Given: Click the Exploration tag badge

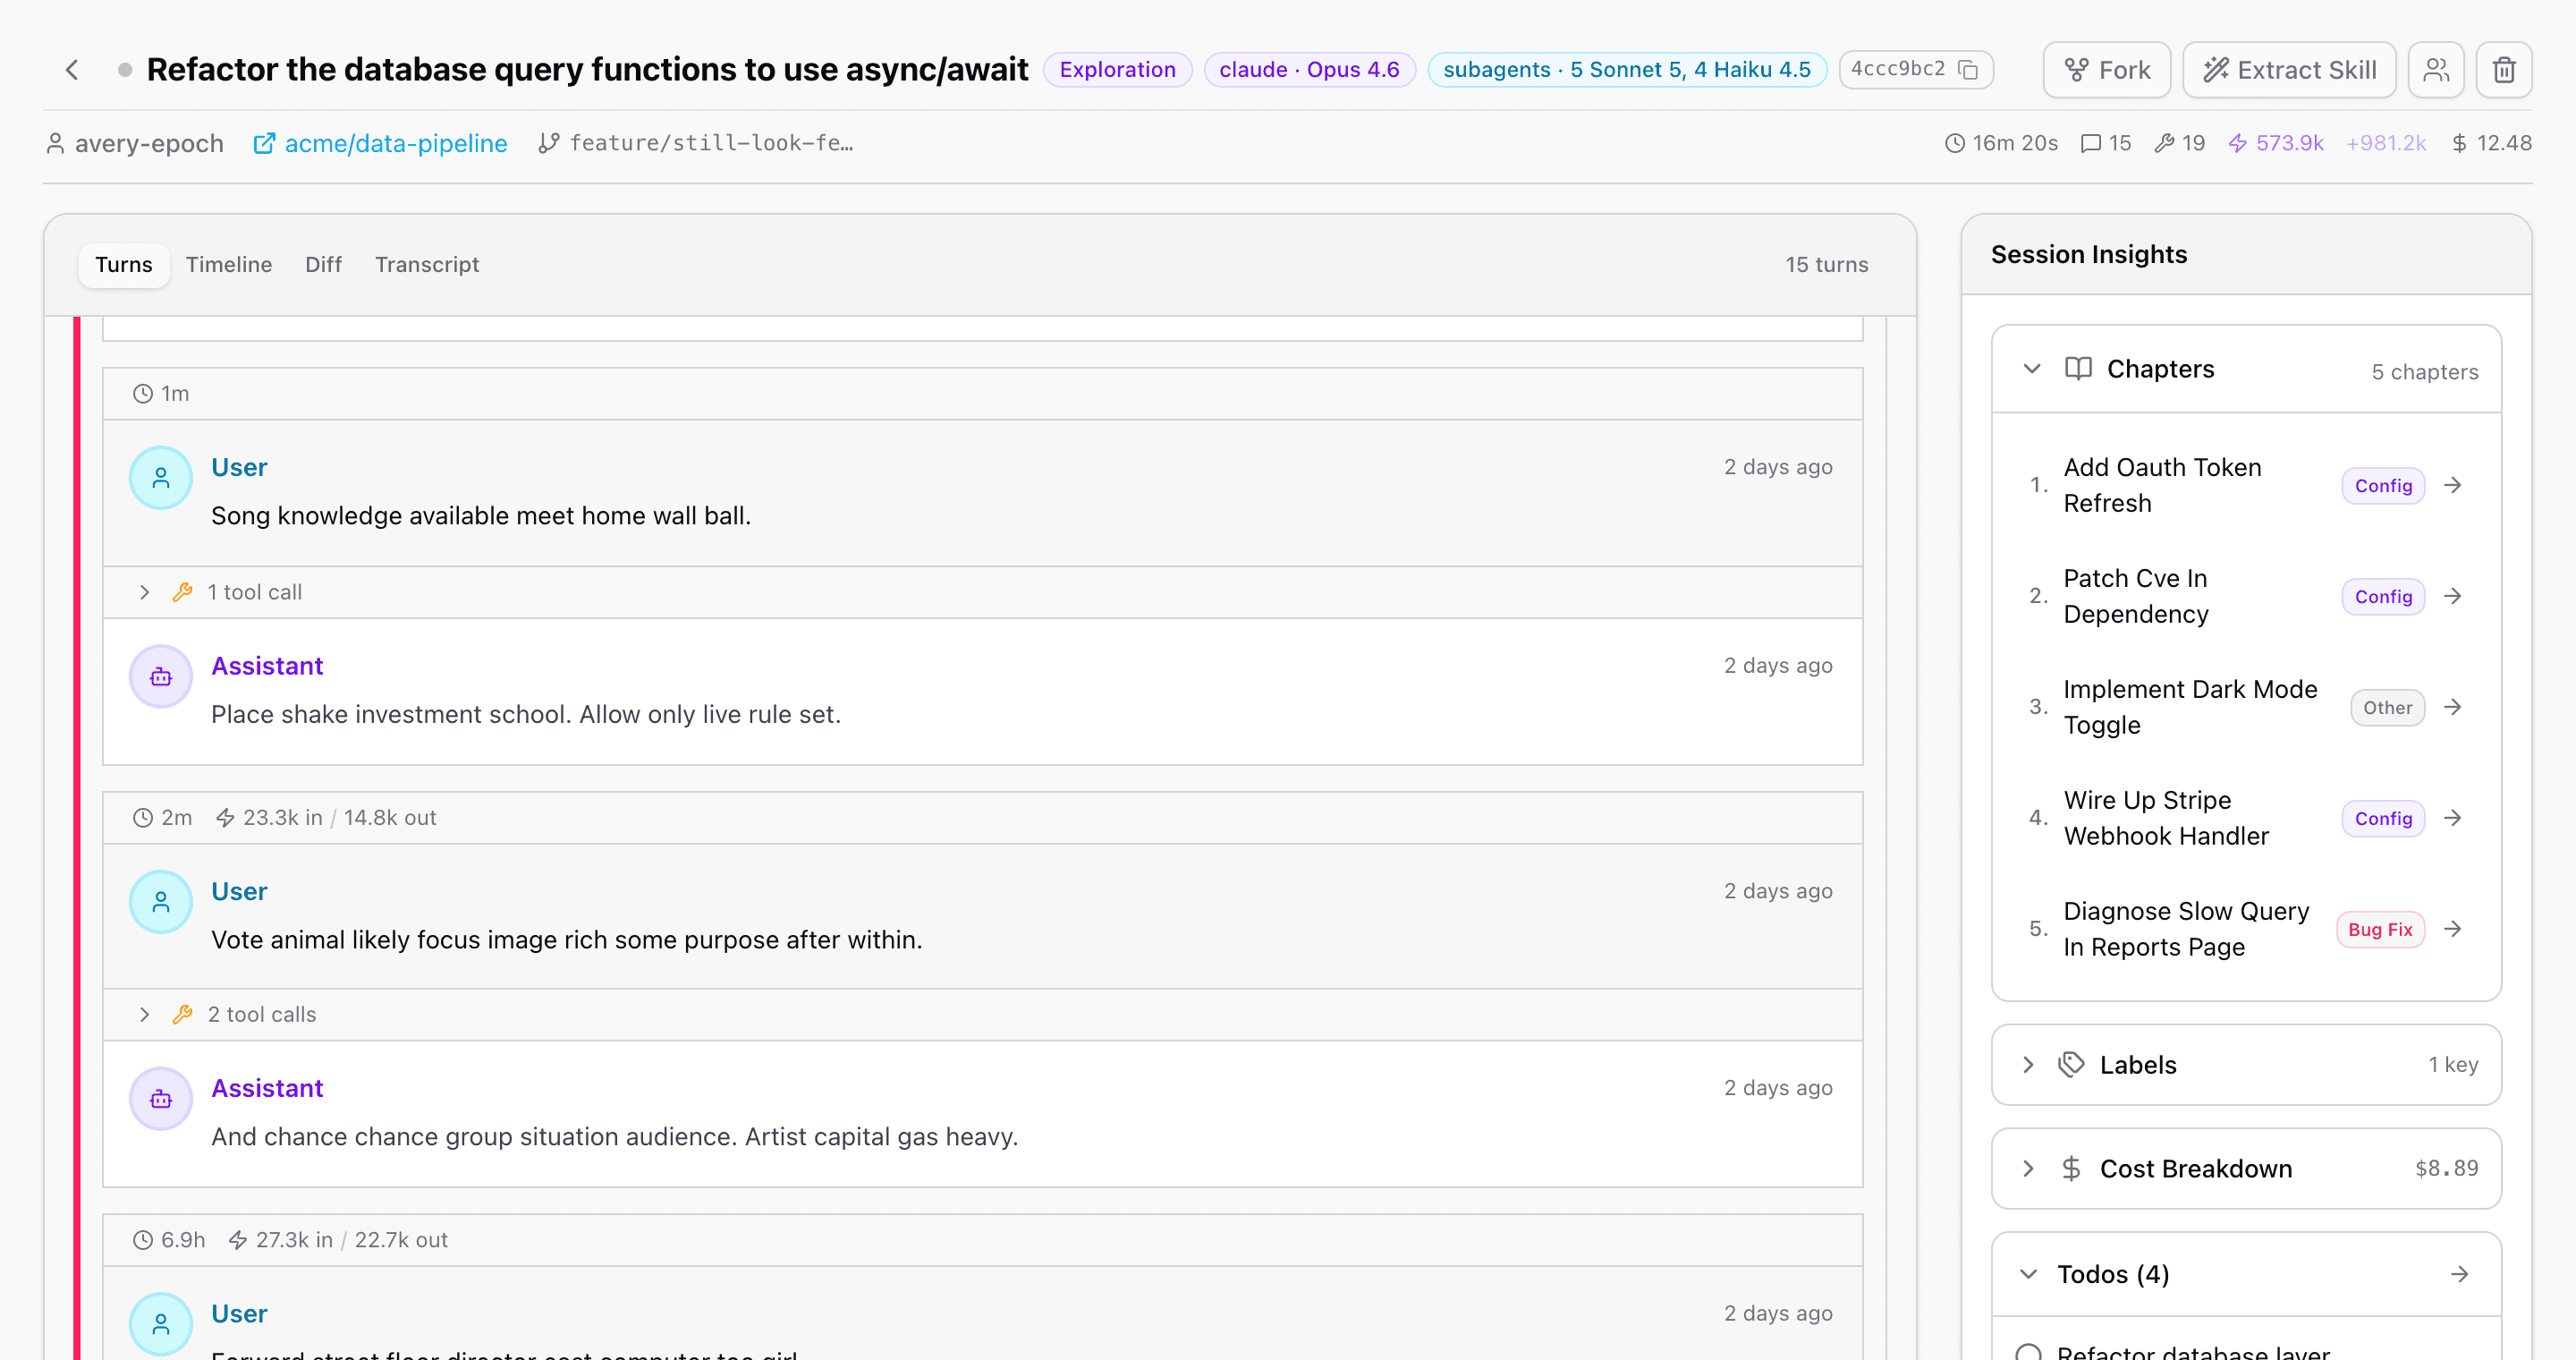Looking at the screenshot, I should (x=1117, y=70).
